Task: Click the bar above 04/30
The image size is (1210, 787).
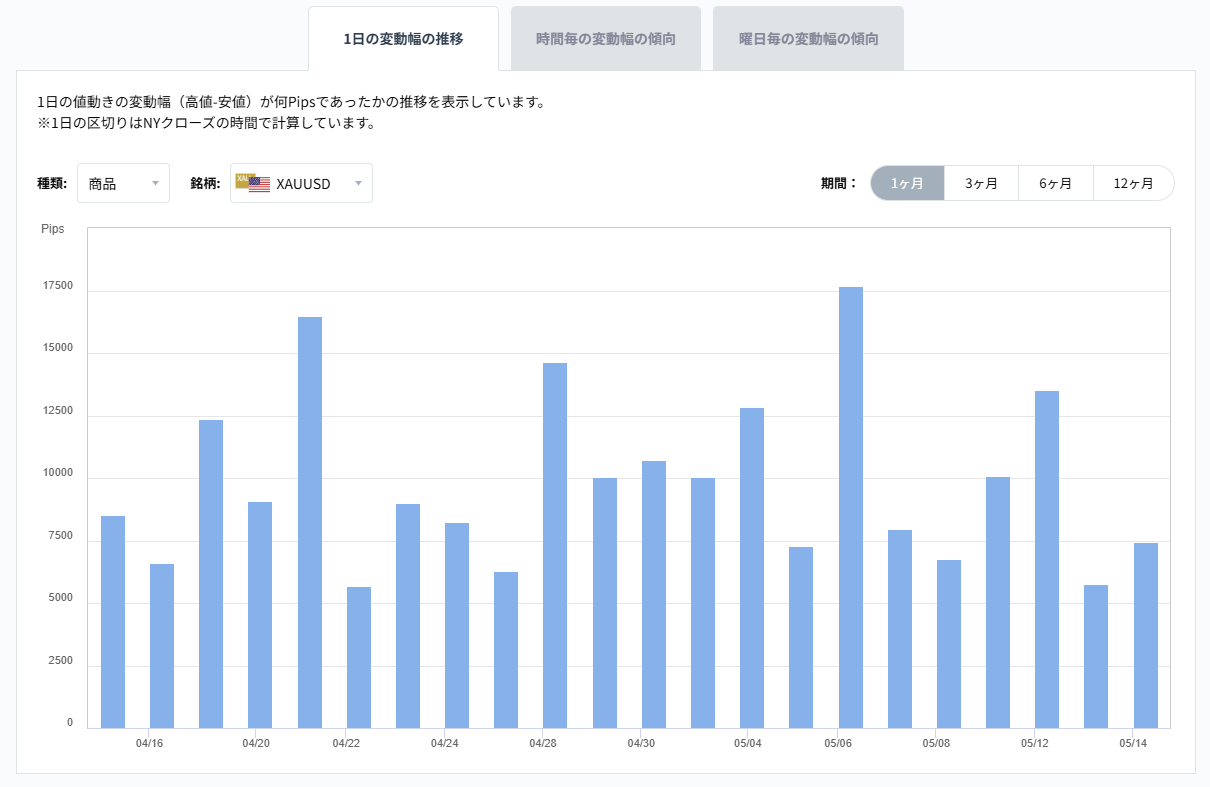Action: (x=653, y=594)
